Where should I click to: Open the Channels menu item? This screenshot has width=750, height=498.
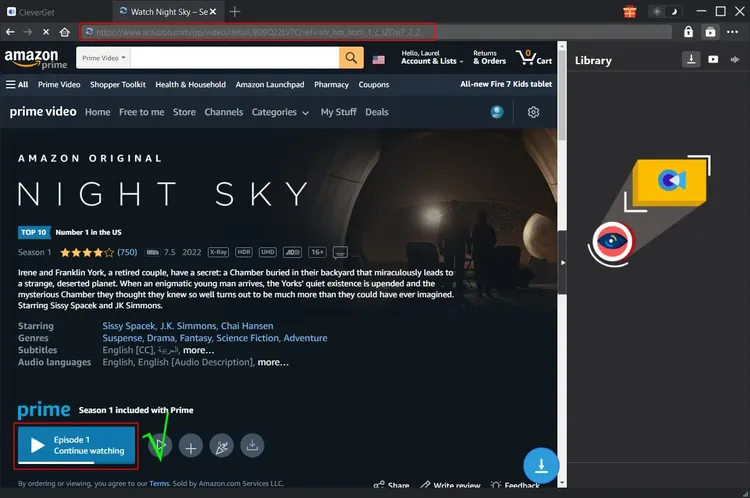pyautogui.click(x=223, y=112)
